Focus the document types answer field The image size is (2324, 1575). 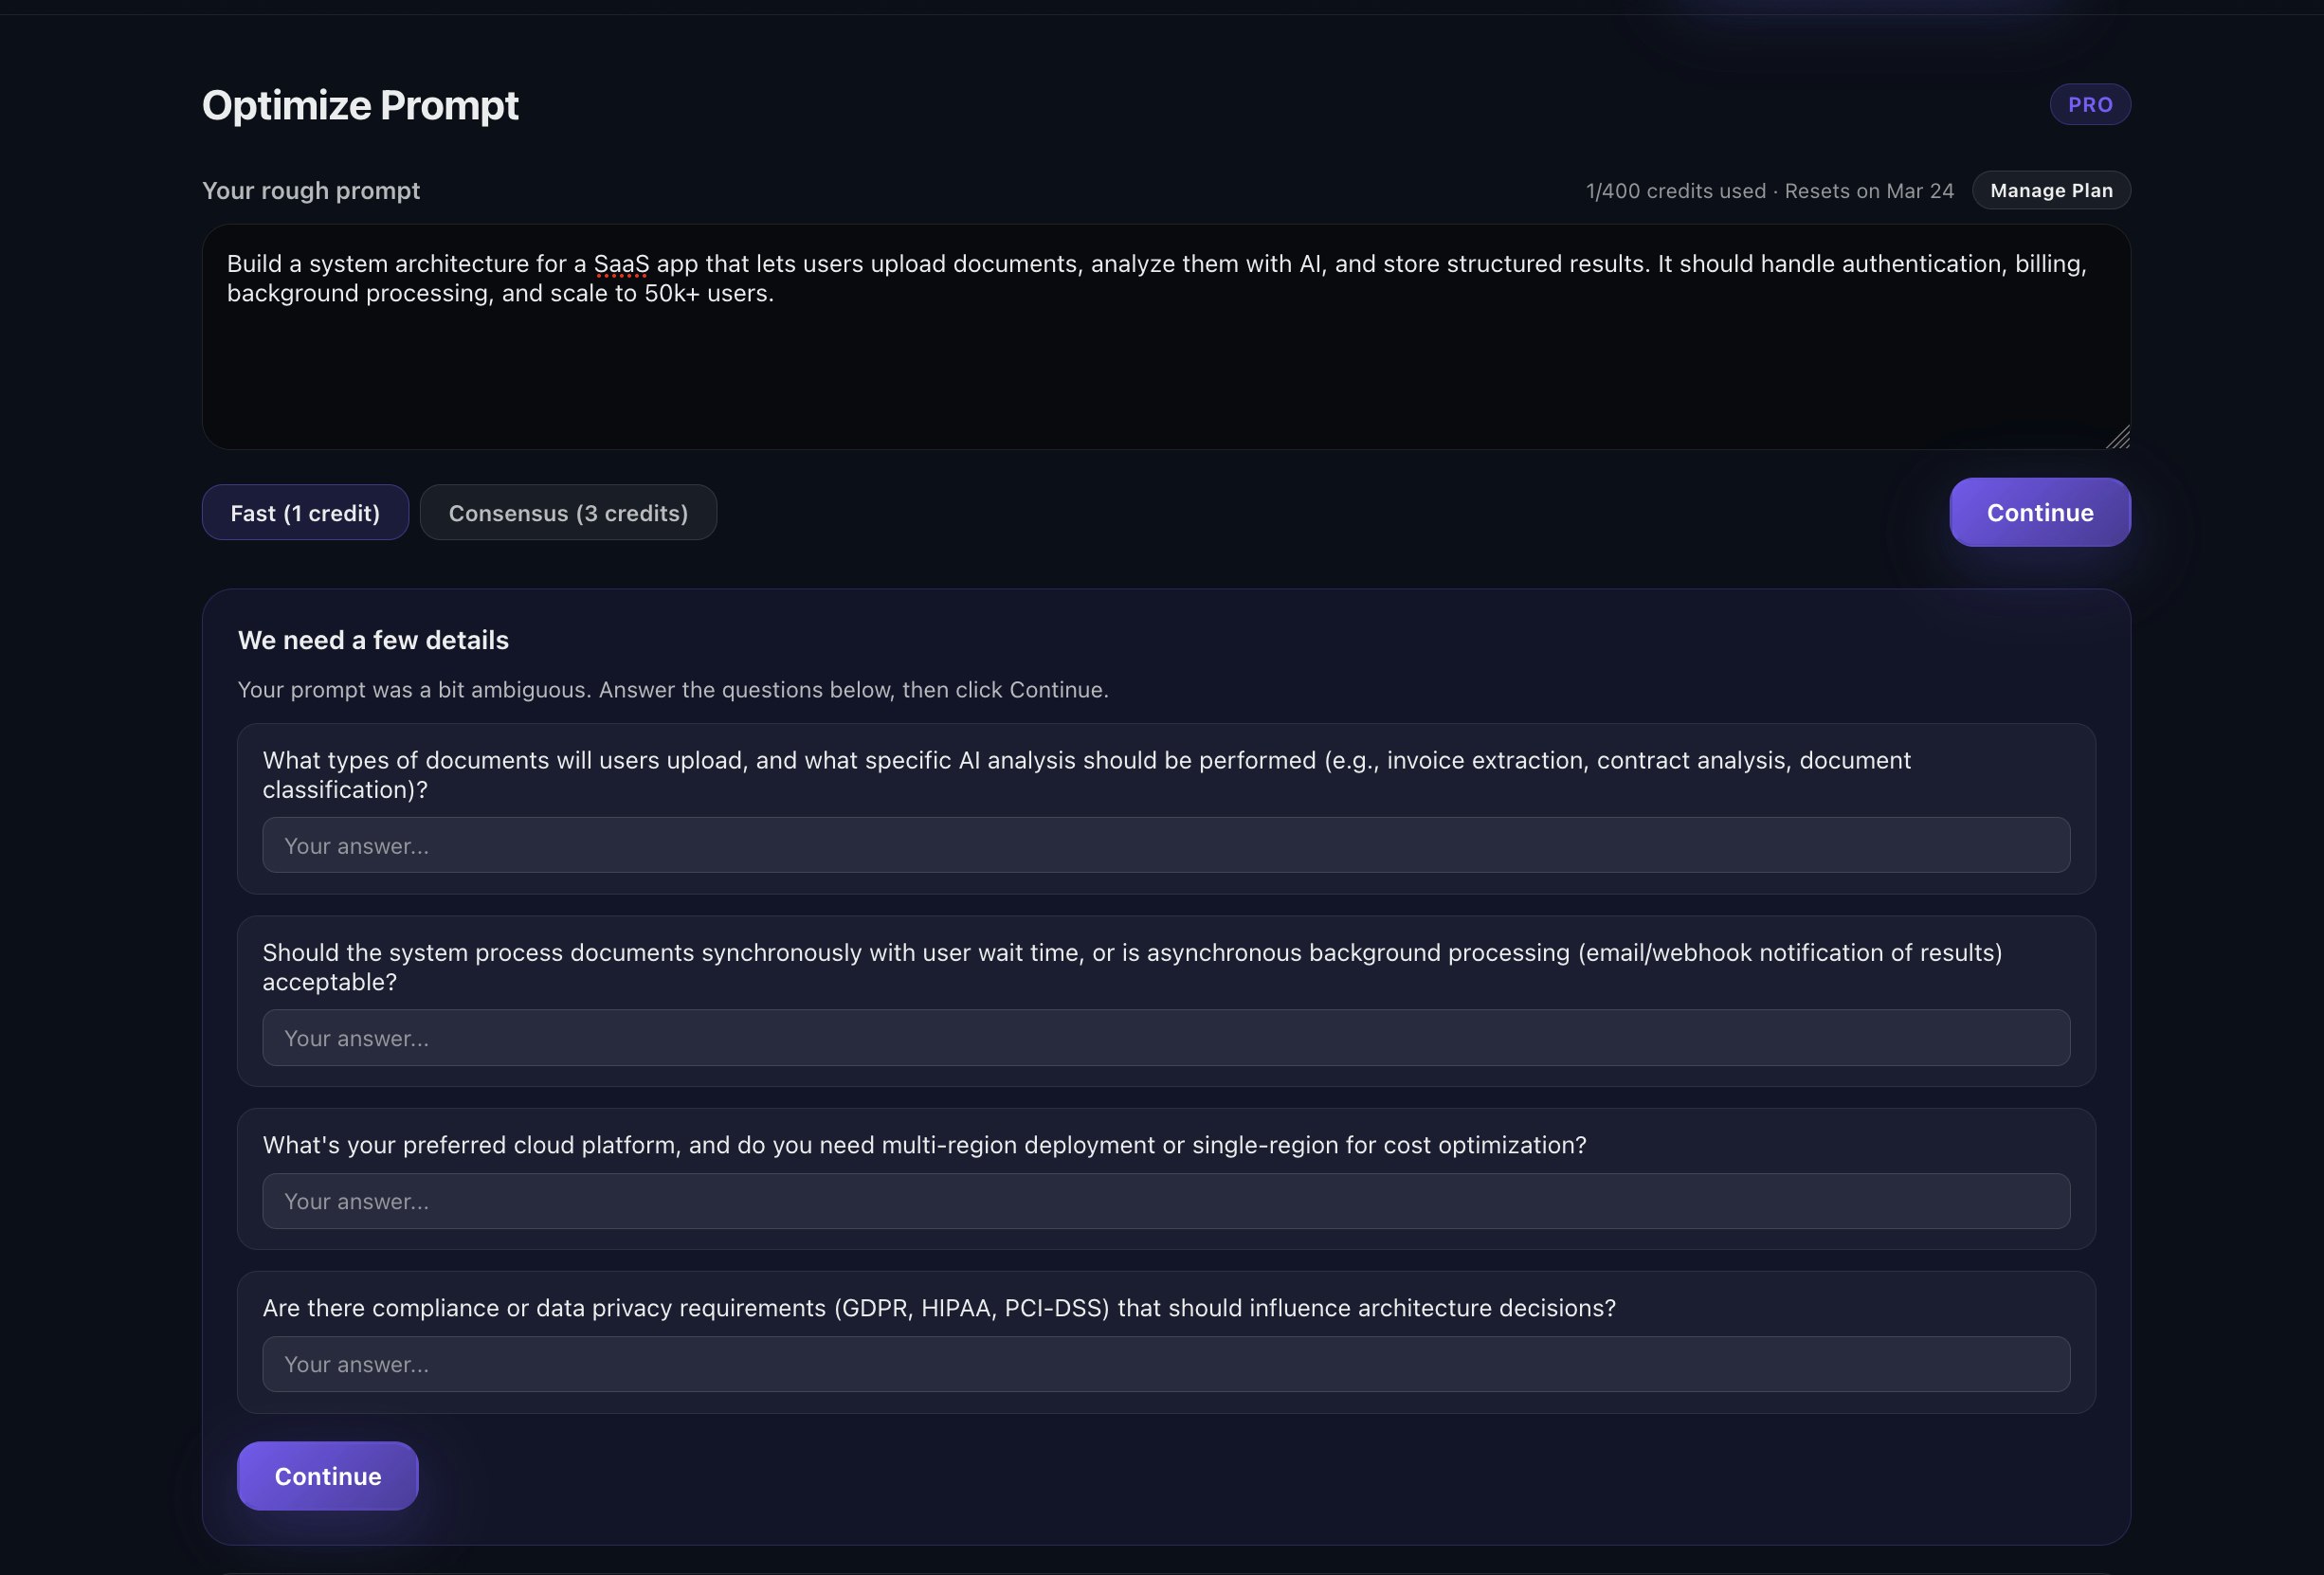1165,845
